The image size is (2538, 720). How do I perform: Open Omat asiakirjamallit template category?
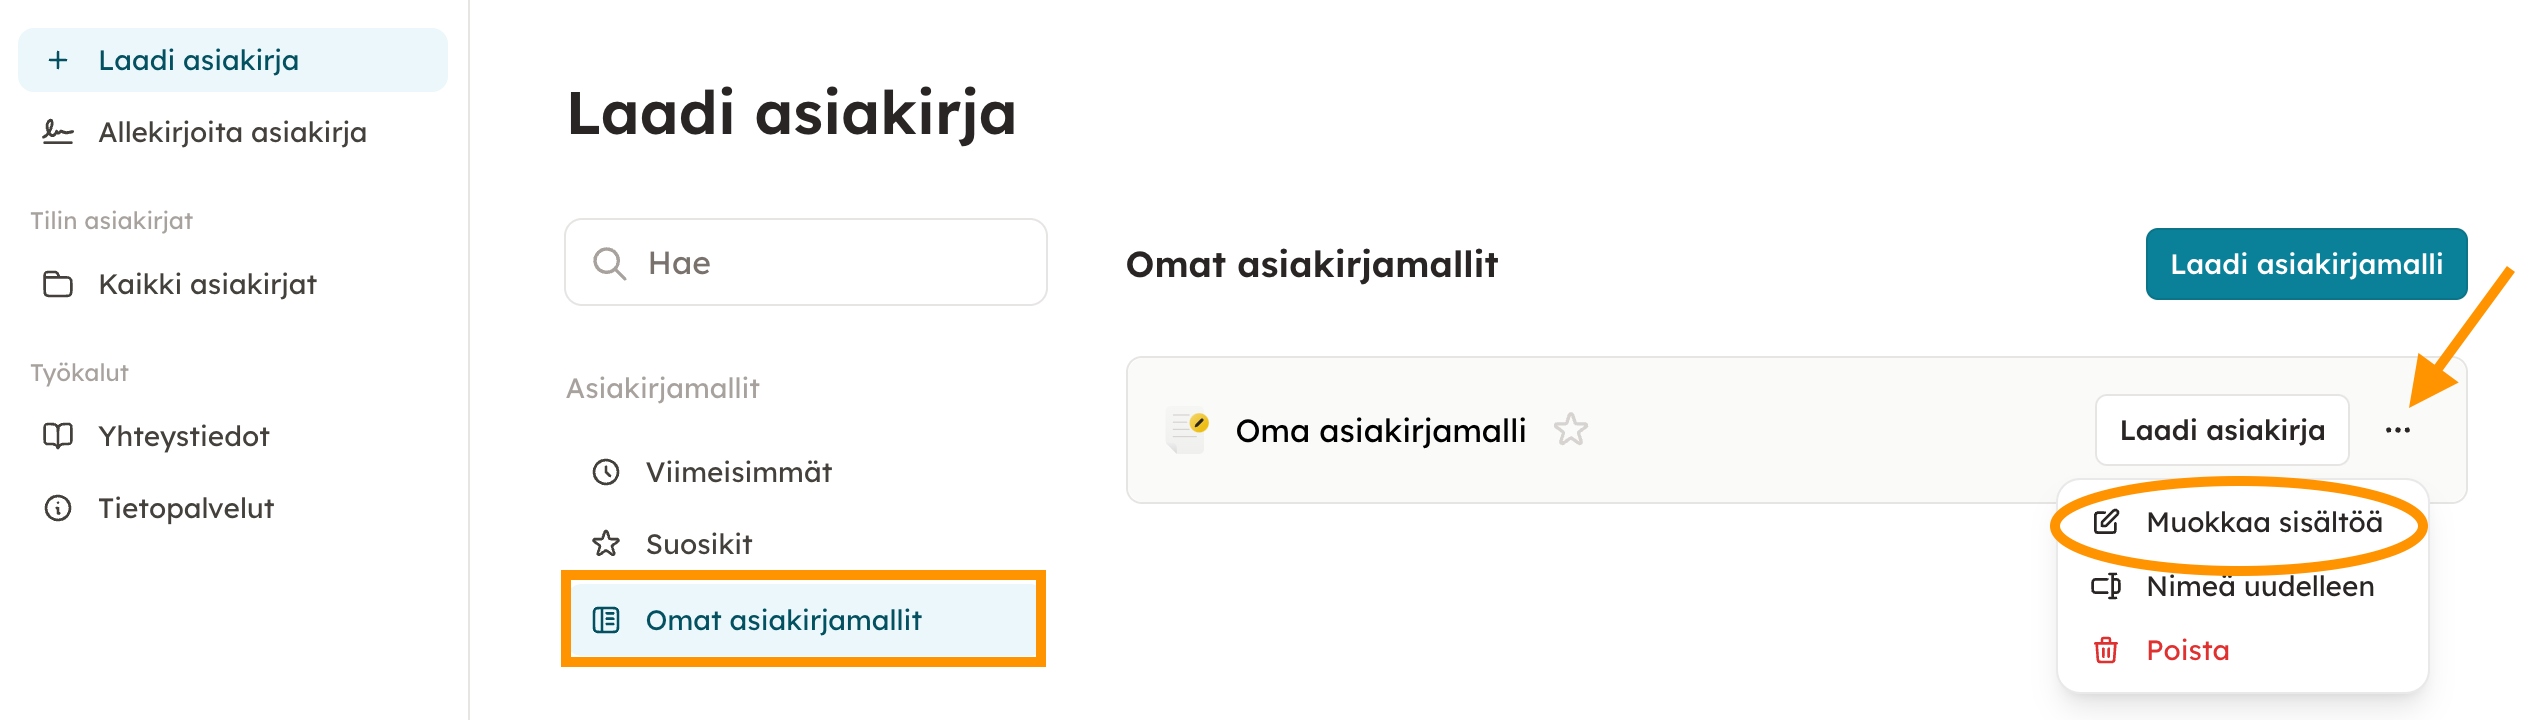tap(783, 620)
